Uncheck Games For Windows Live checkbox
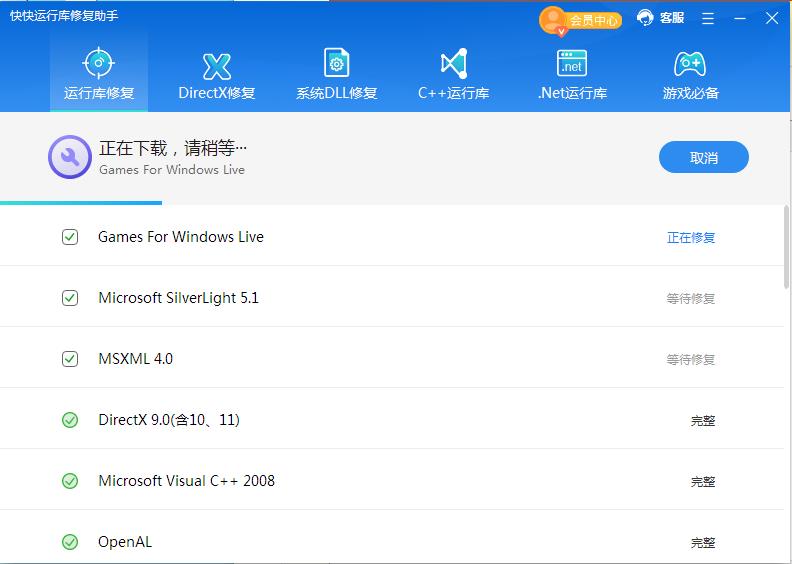 70,237
